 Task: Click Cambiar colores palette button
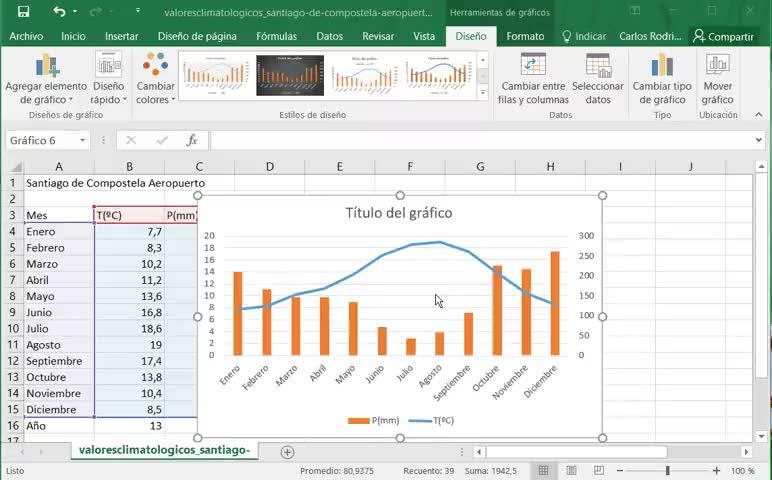click(x=155, y=79)
